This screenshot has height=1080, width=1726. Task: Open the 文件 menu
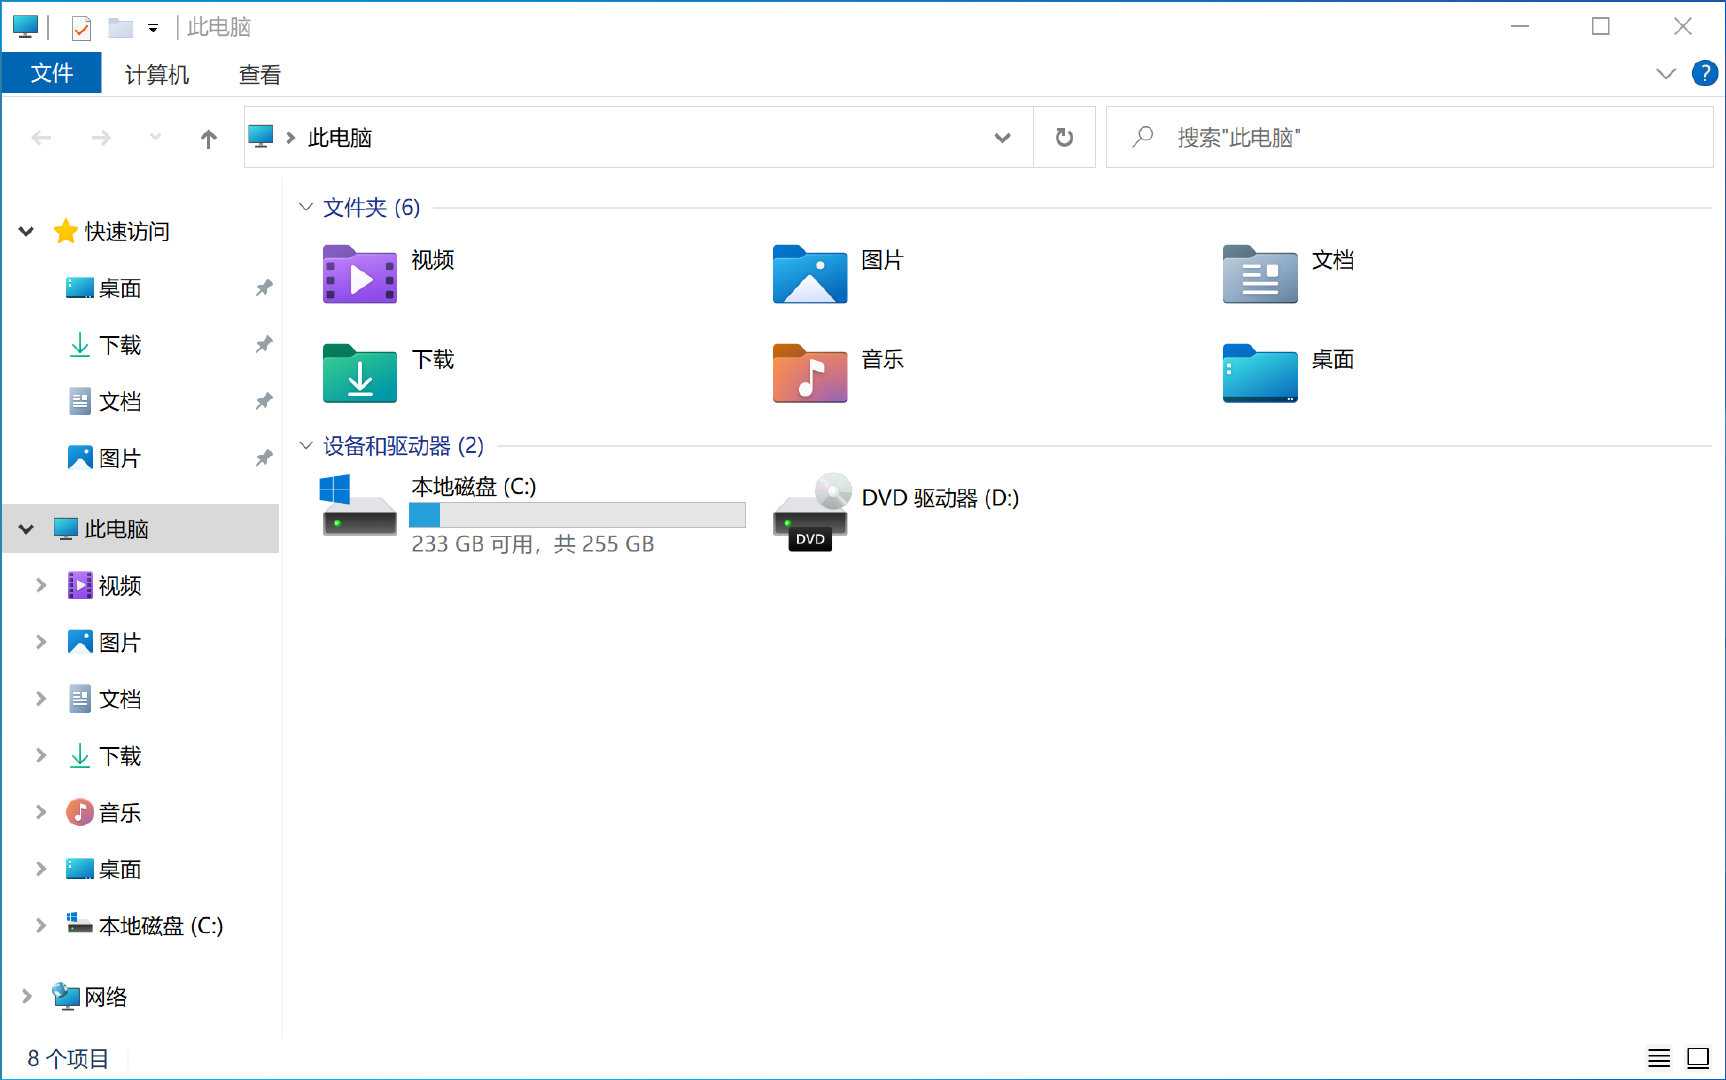click(x=51, y=73)
